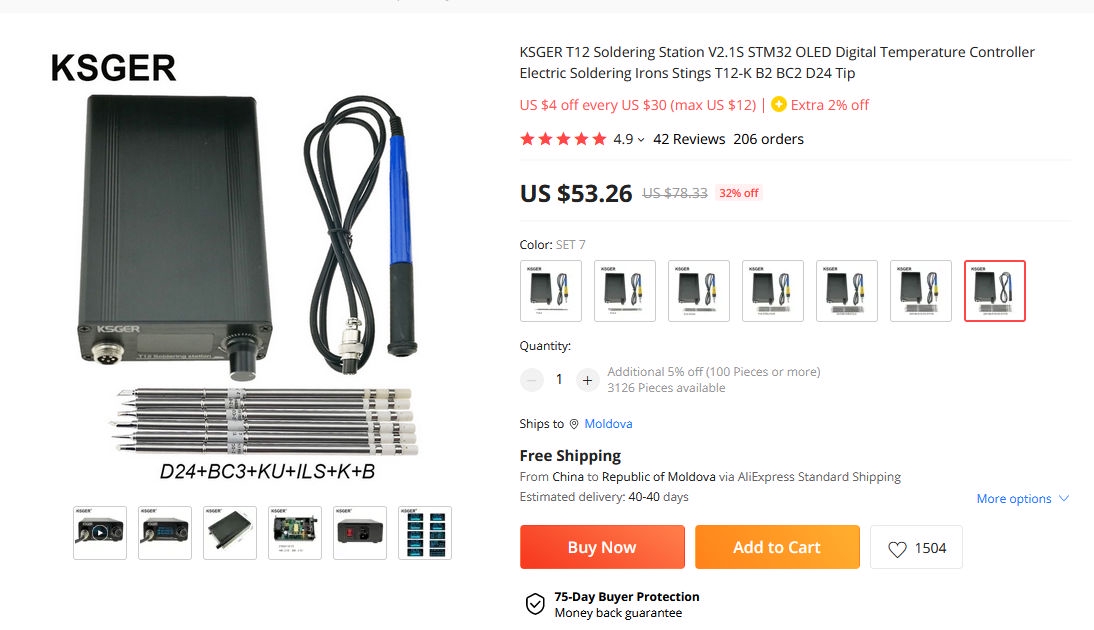1094x630 pixels.
Task: View the last screen-displays gallery thumbnail
Action: [x=425, y=533]
